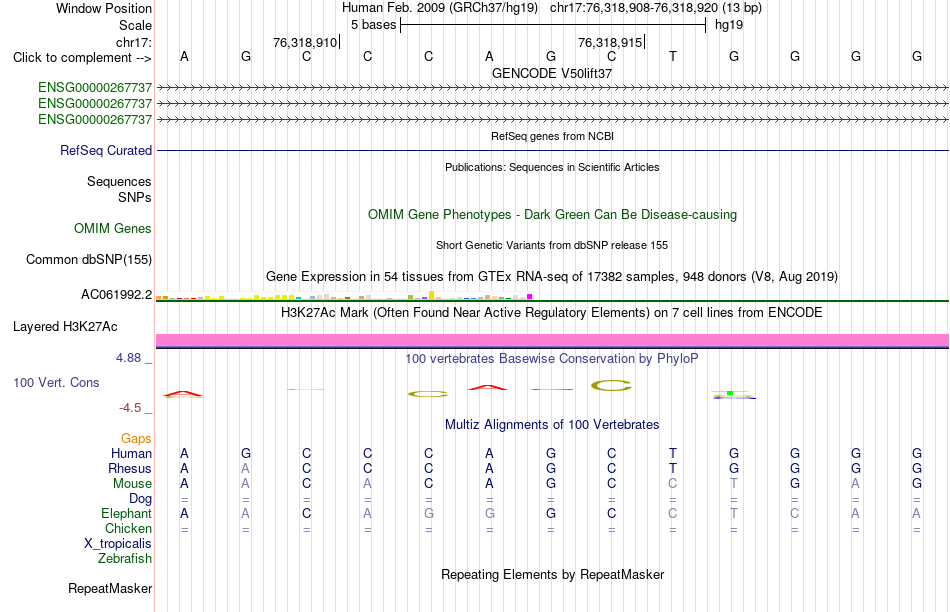The width and height of the screenshot is (950, 612).
Task: Click the '5 bases' scale bar label
Action: (x=373, y=25)
